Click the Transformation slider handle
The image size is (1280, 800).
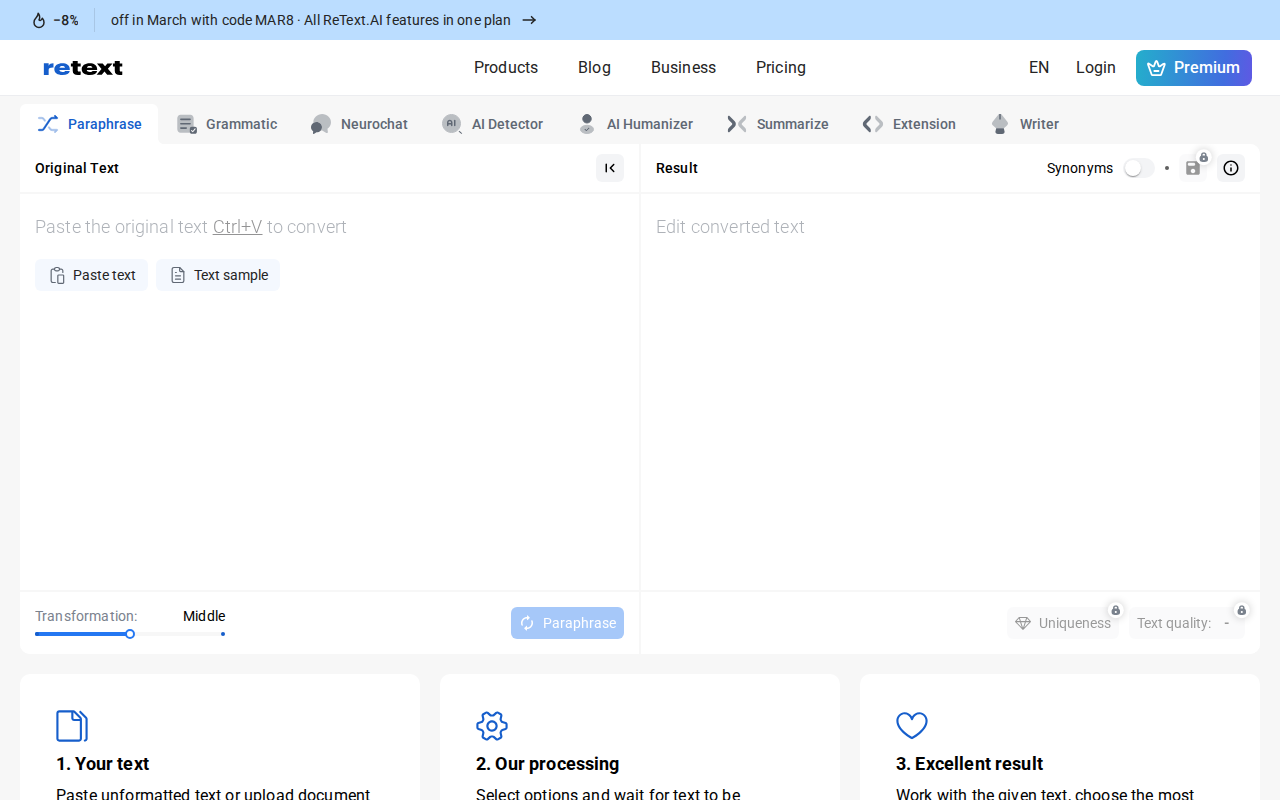pos(130,634)
